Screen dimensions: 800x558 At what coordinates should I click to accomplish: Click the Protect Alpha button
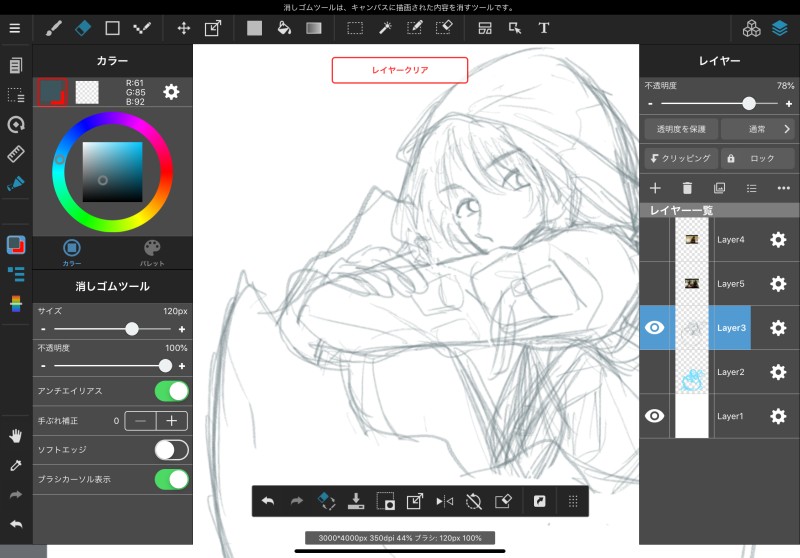[681, 129]
